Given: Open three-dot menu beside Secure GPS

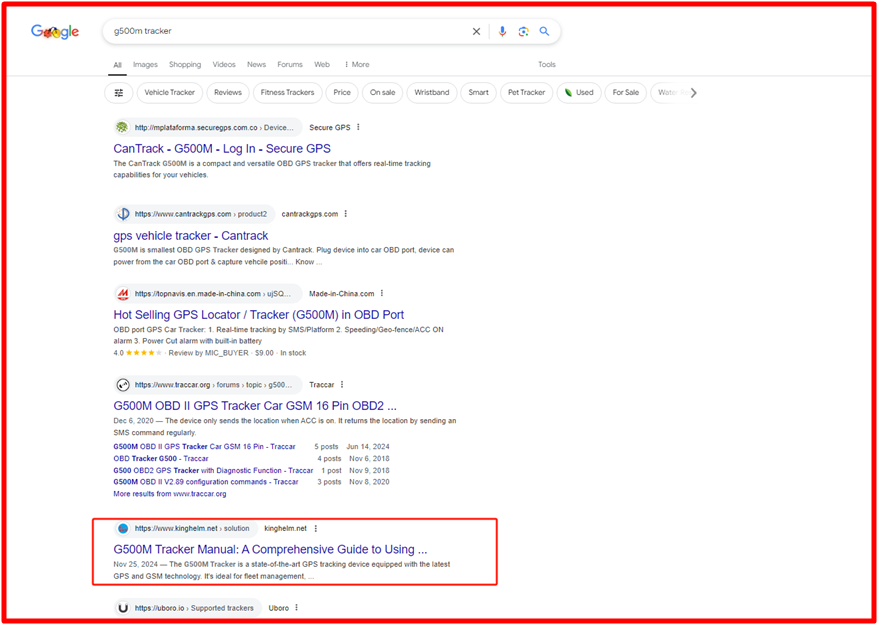Looking at the screenshot, I should pyautogui.click(x=358, y=128).
